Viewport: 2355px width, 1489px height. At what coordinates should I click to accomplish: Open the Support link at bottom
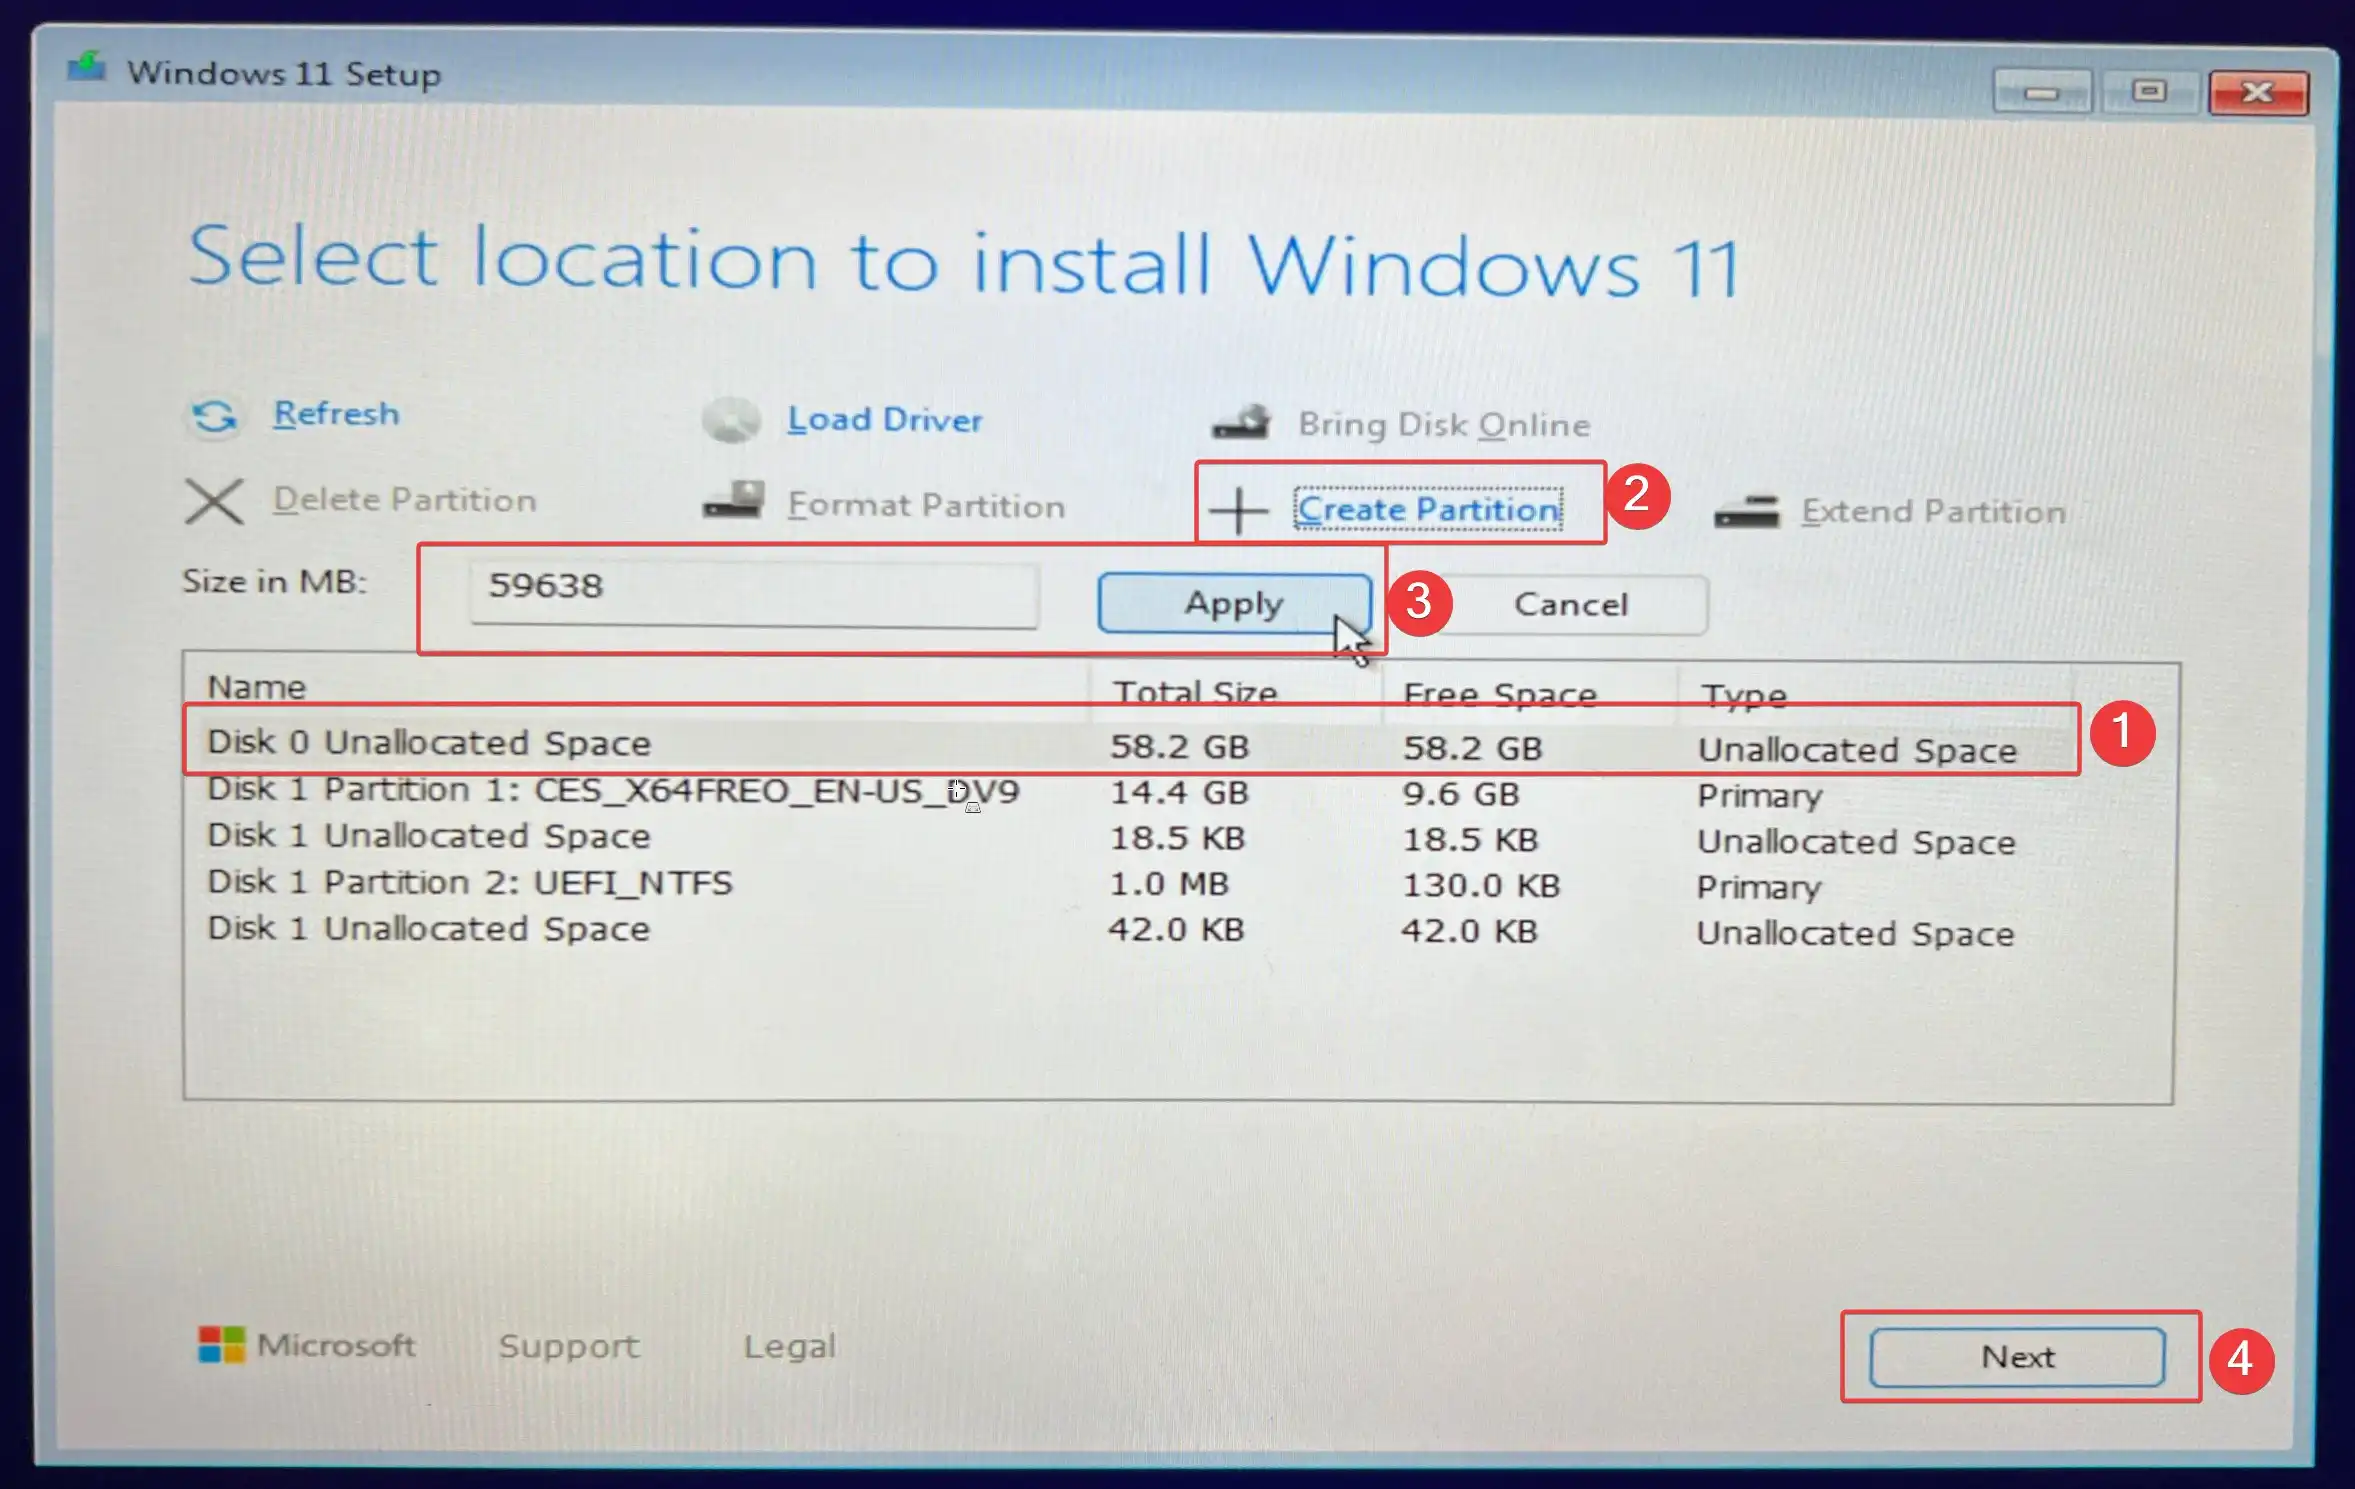pyautogui.click(x=569, y=1346)
